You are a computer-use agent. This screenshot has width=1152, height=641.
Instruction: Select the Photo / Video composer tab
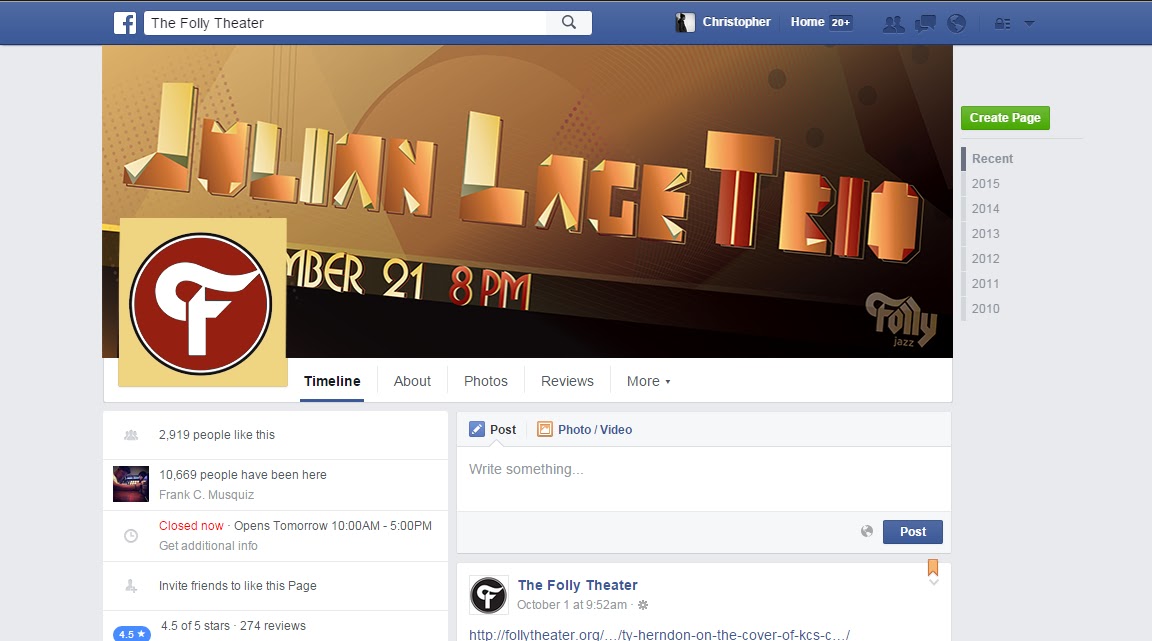coord(585,429)
